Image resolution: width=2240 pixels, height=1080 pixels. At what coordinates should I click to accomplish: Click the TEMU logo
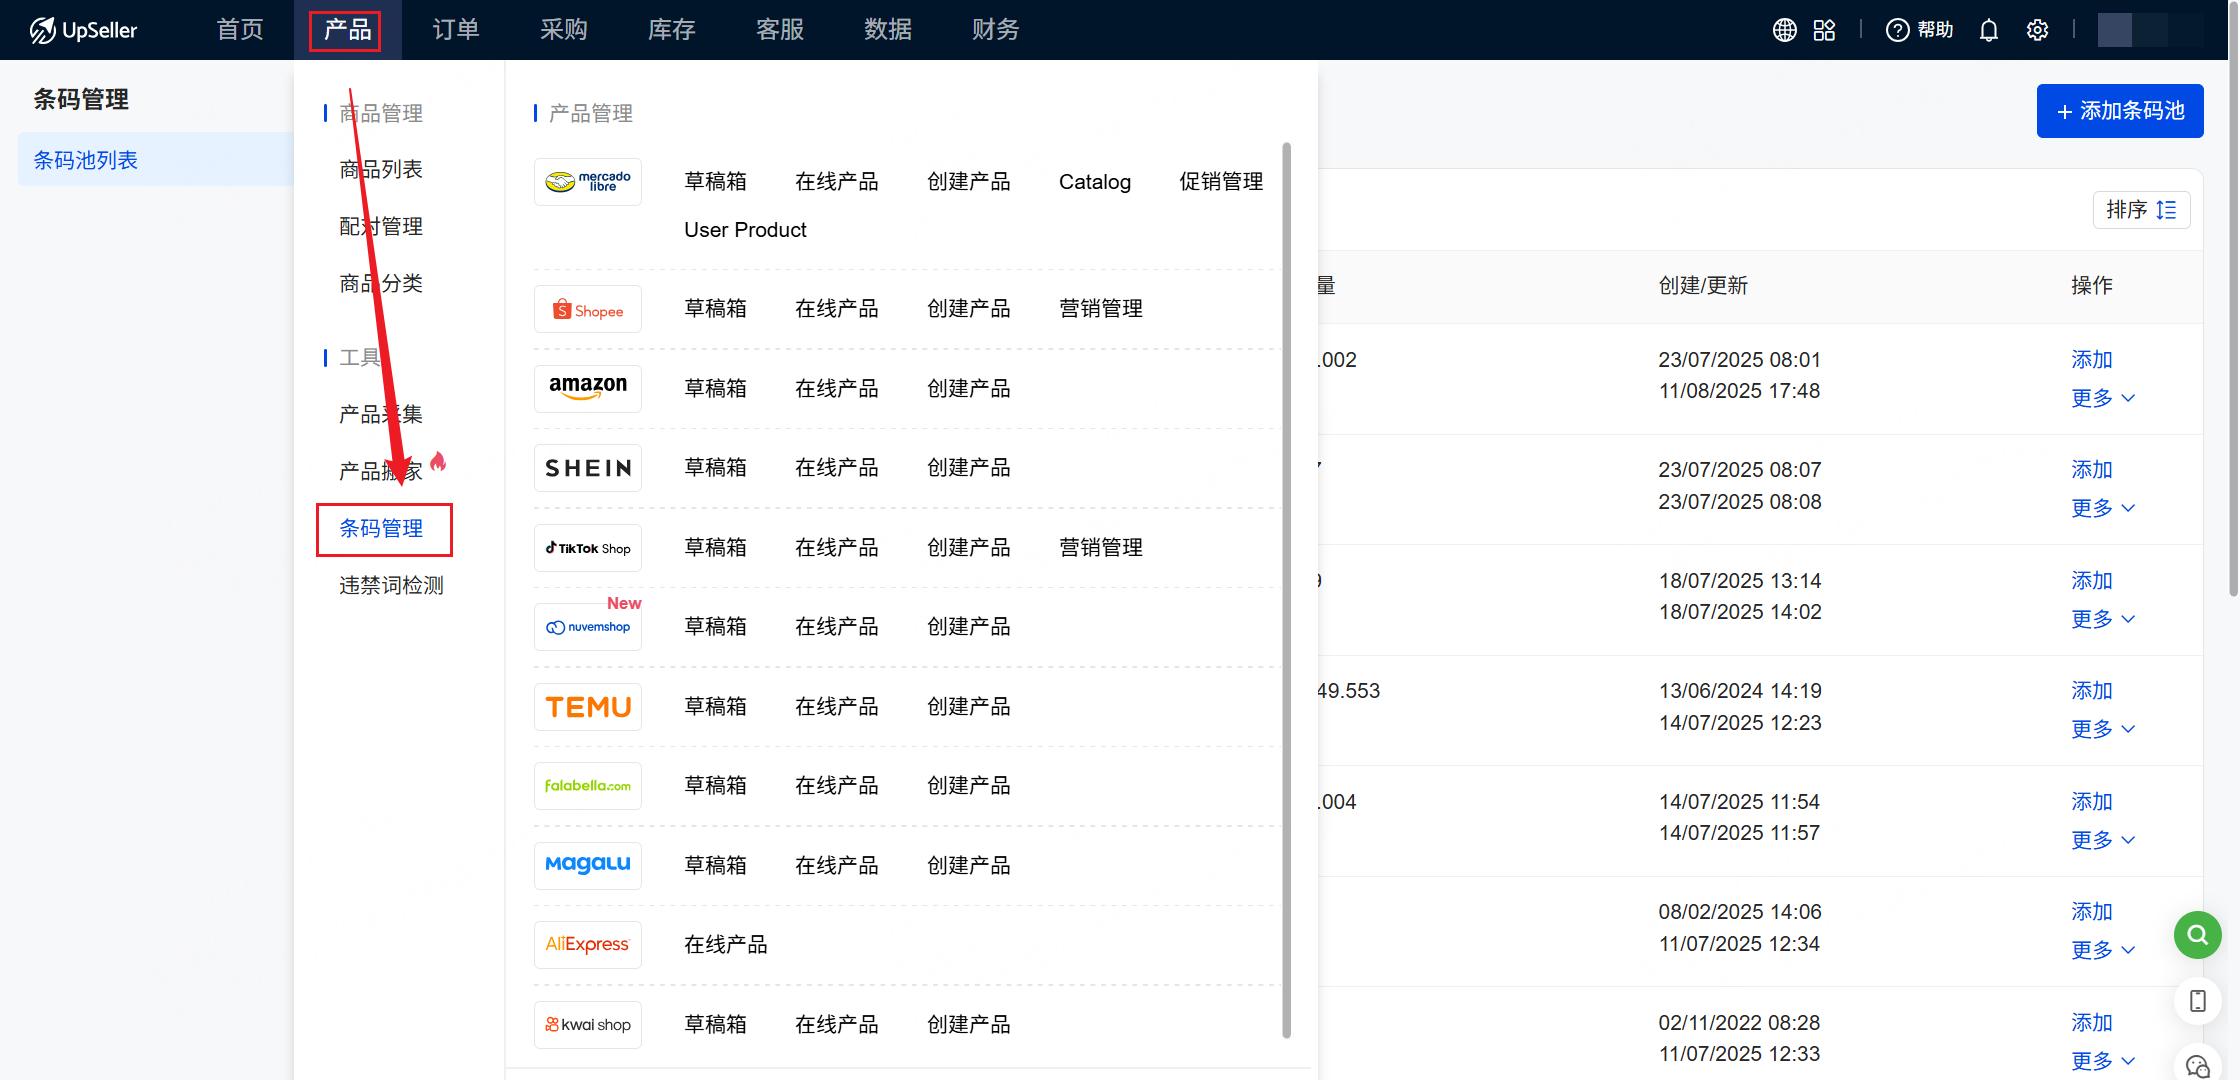pos(588,707)
